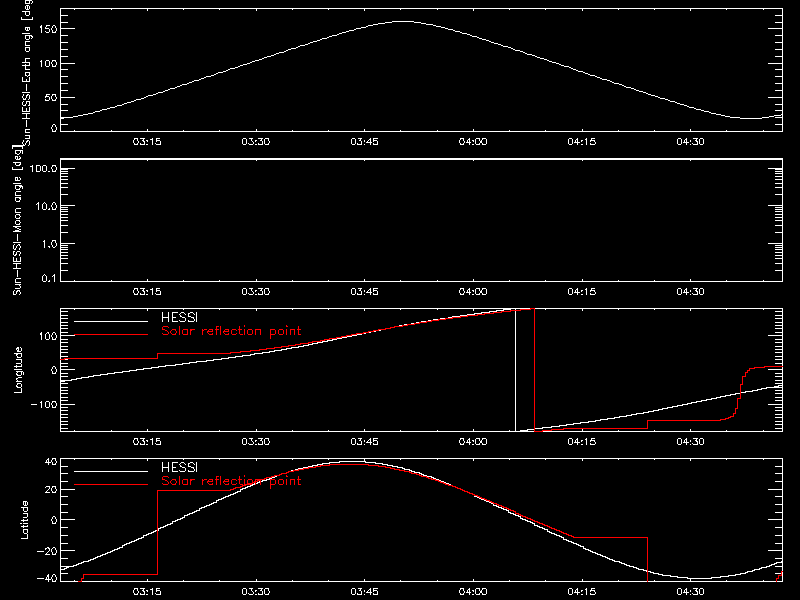Click the Sun-HESSI-Moon angle axis label
This screenshot has width=800, height=600.
17,220
